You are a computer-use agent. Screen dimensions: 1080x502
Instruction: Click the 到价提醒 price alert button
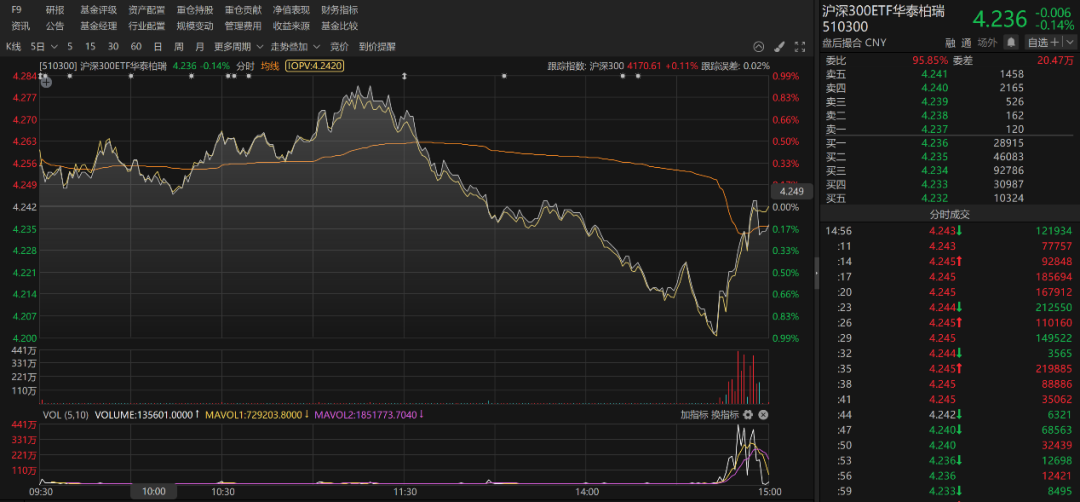(x=377, y=47)
